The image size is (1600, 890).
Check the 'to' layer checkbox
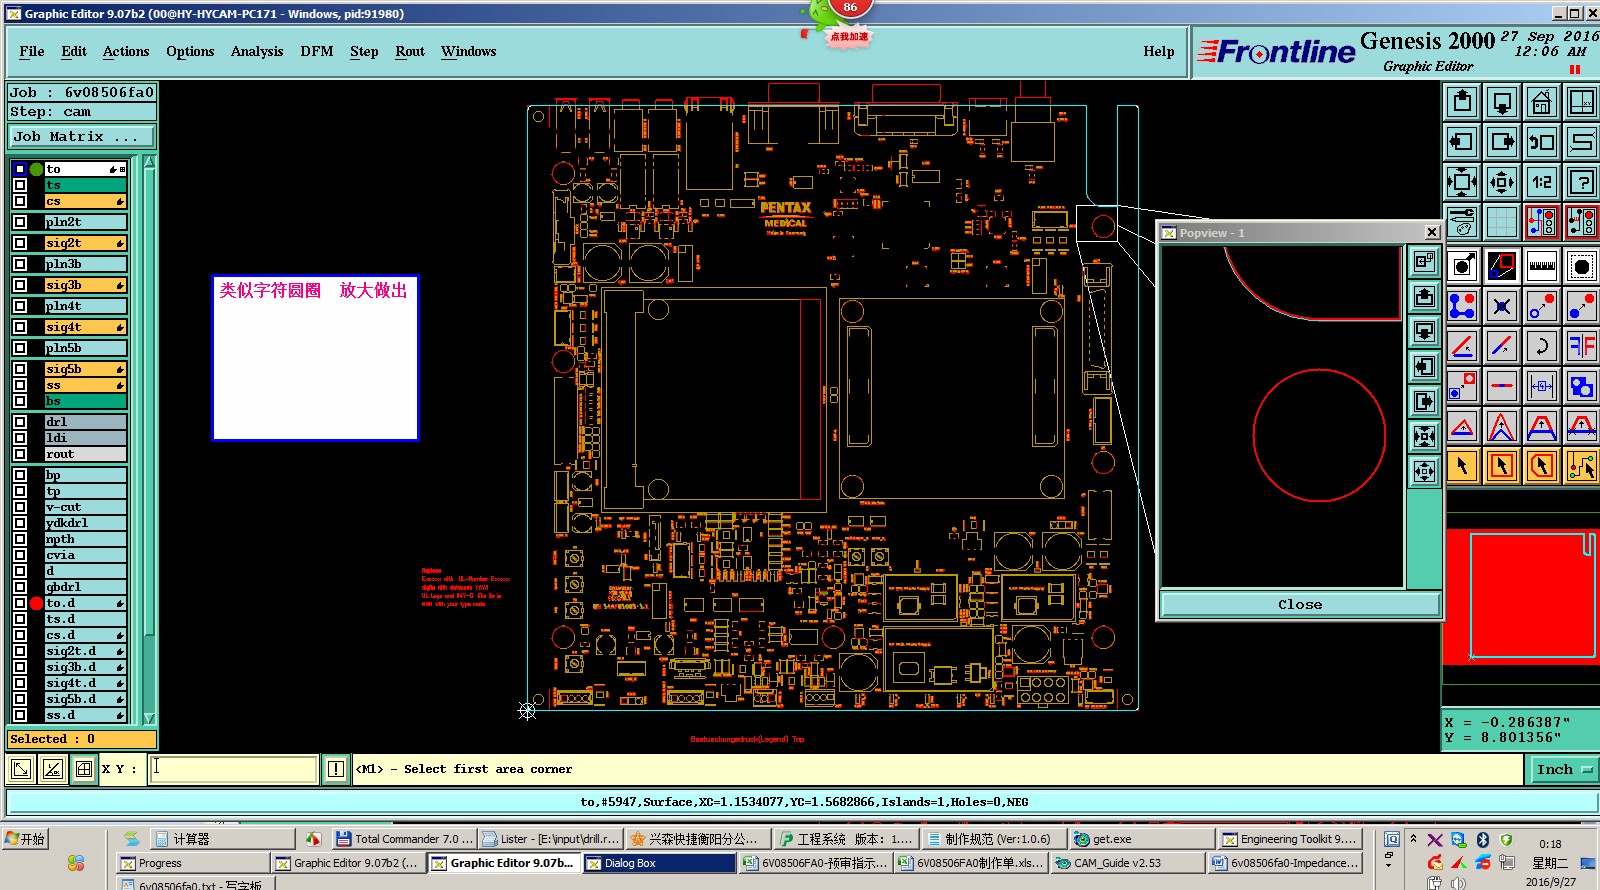20,169
